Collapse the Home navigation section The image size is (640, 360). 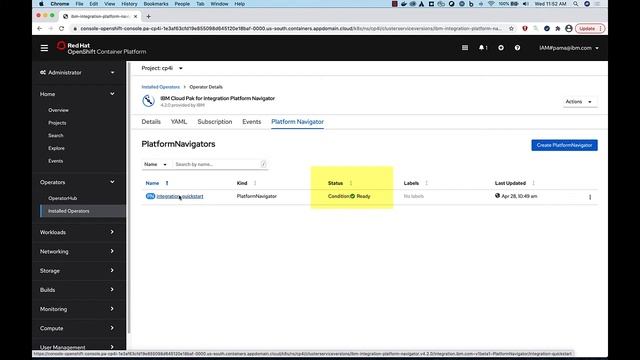pyautogui.click(x=77, y=94)
